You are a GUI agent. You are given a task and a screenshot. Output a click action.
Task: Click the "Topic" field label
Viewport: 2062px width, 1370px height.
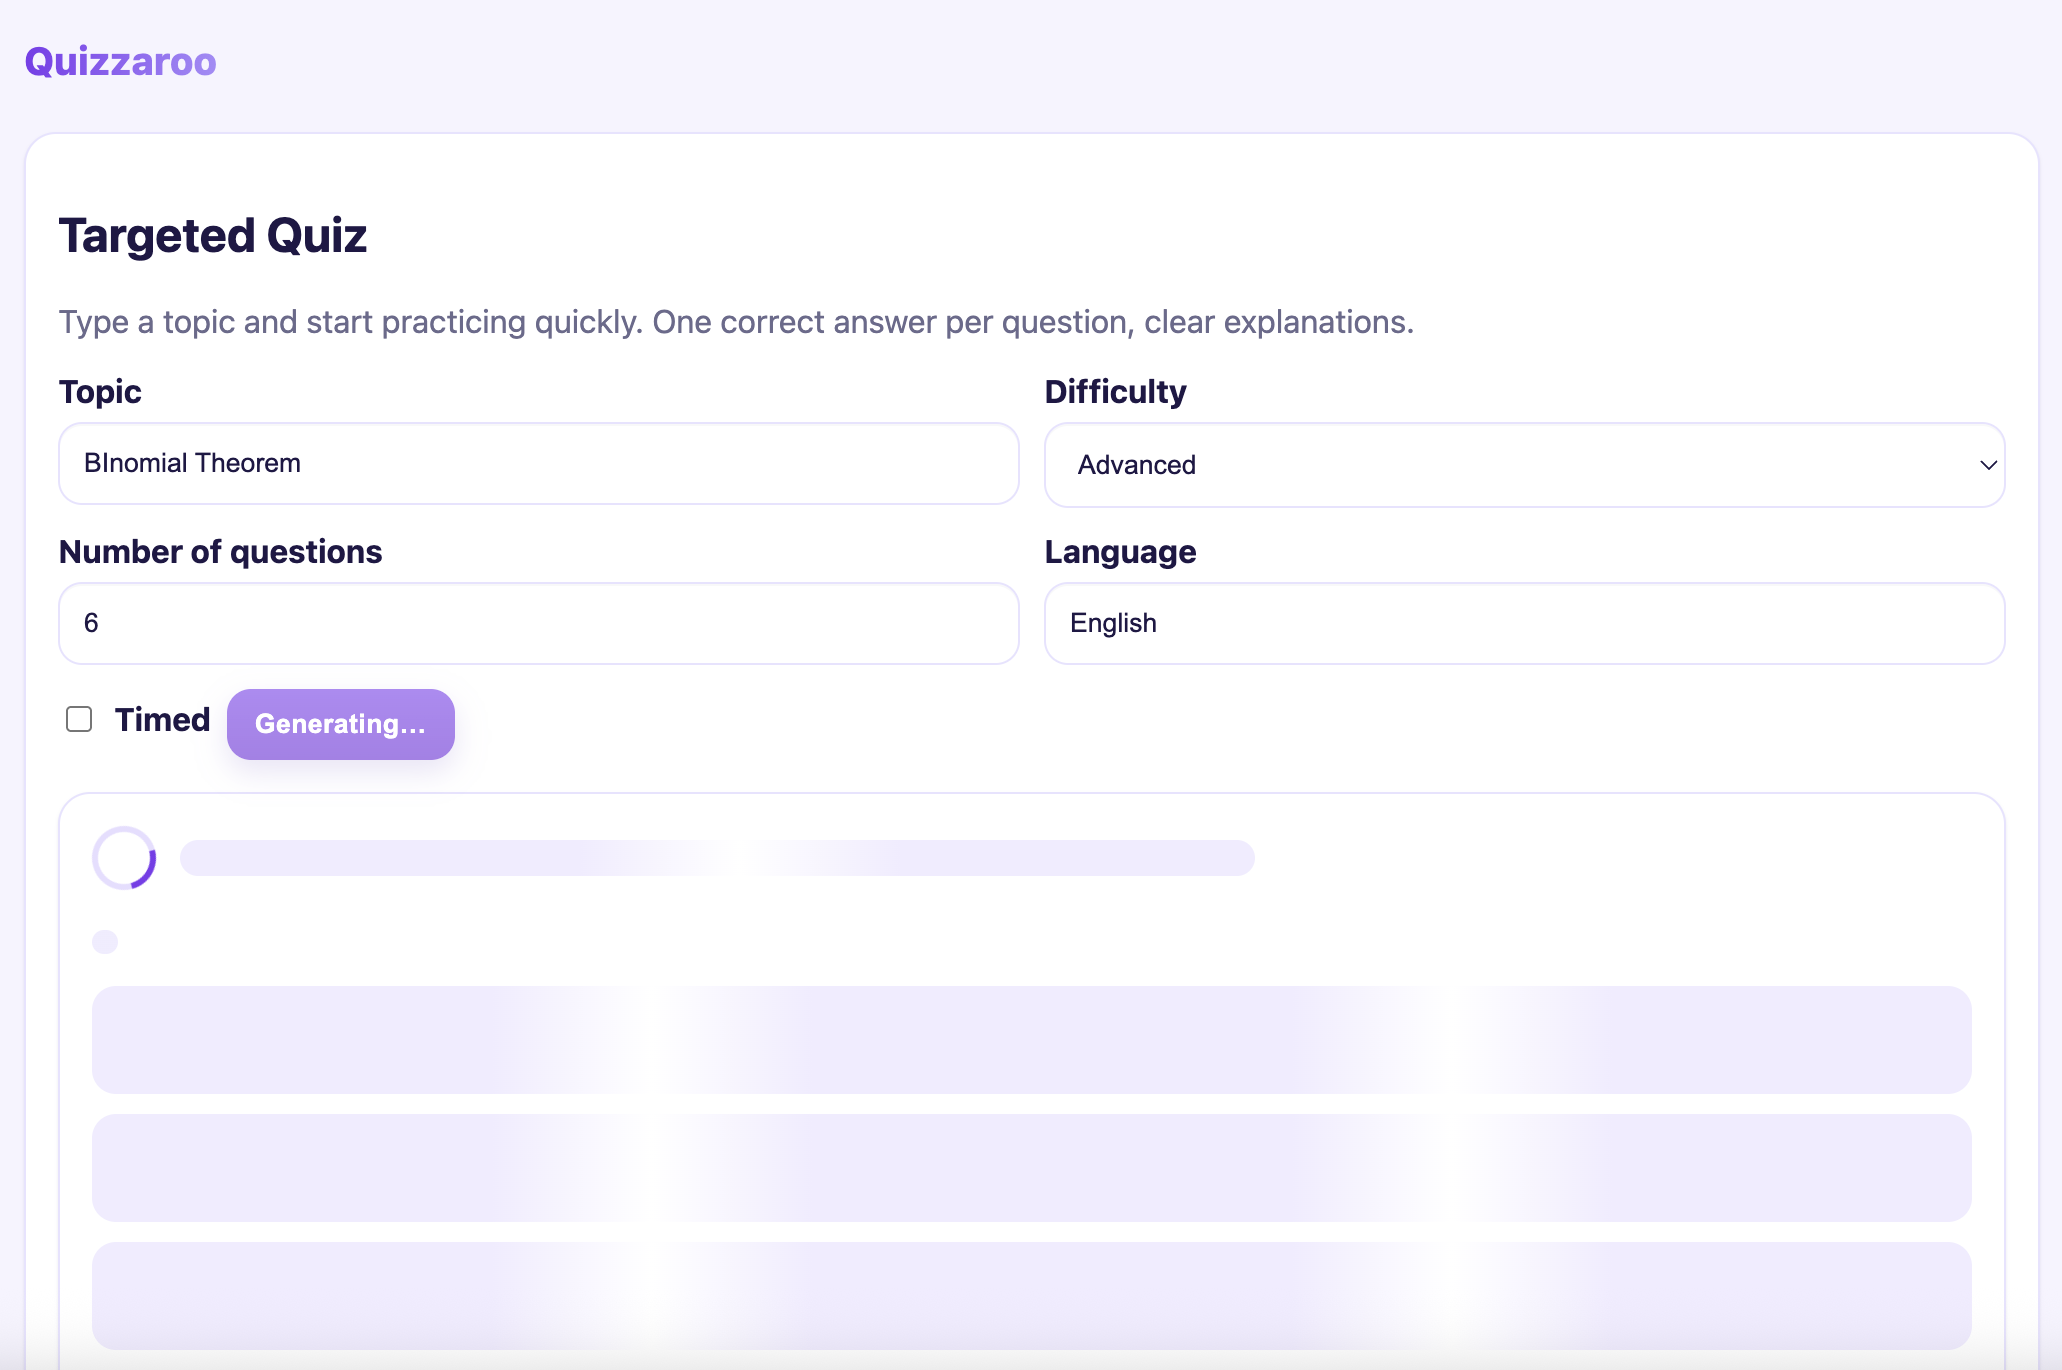(100, 392)
